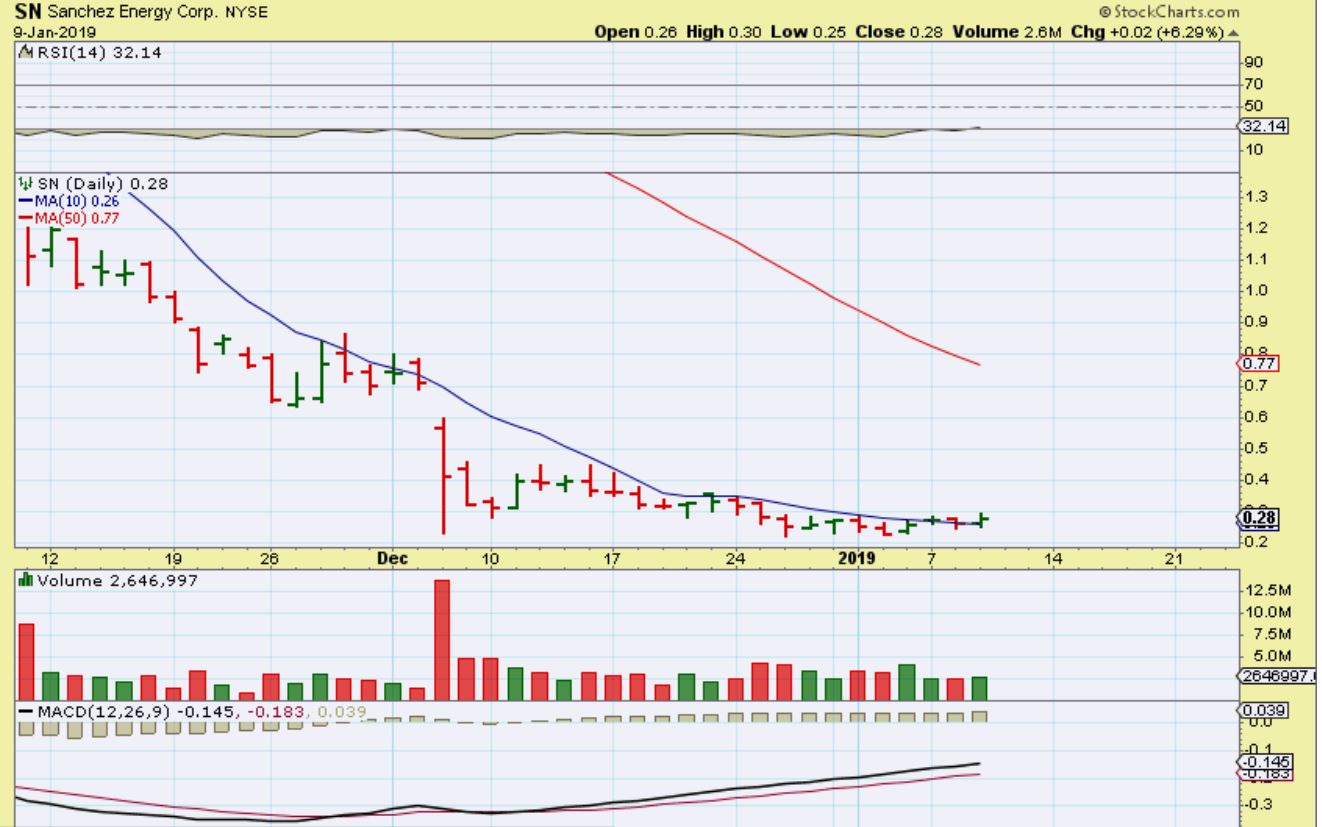The height and width of the screenshot is (827, 1322).
Task: Click the up arrow after the Chg percentage
Action: 1232,32
